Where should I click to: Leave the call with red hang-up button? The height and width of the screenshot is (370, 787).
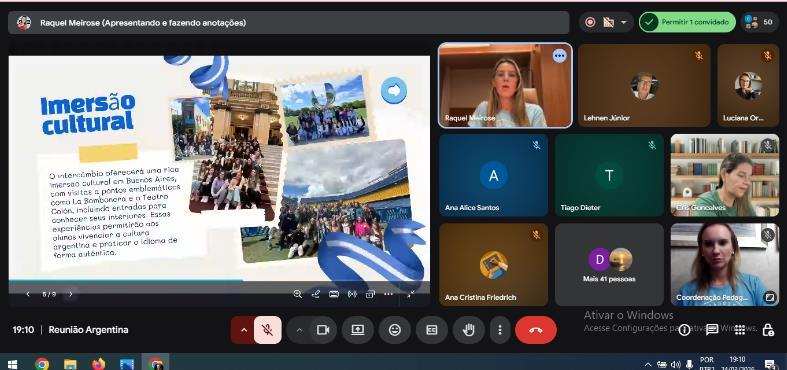(x=536, y=330)
